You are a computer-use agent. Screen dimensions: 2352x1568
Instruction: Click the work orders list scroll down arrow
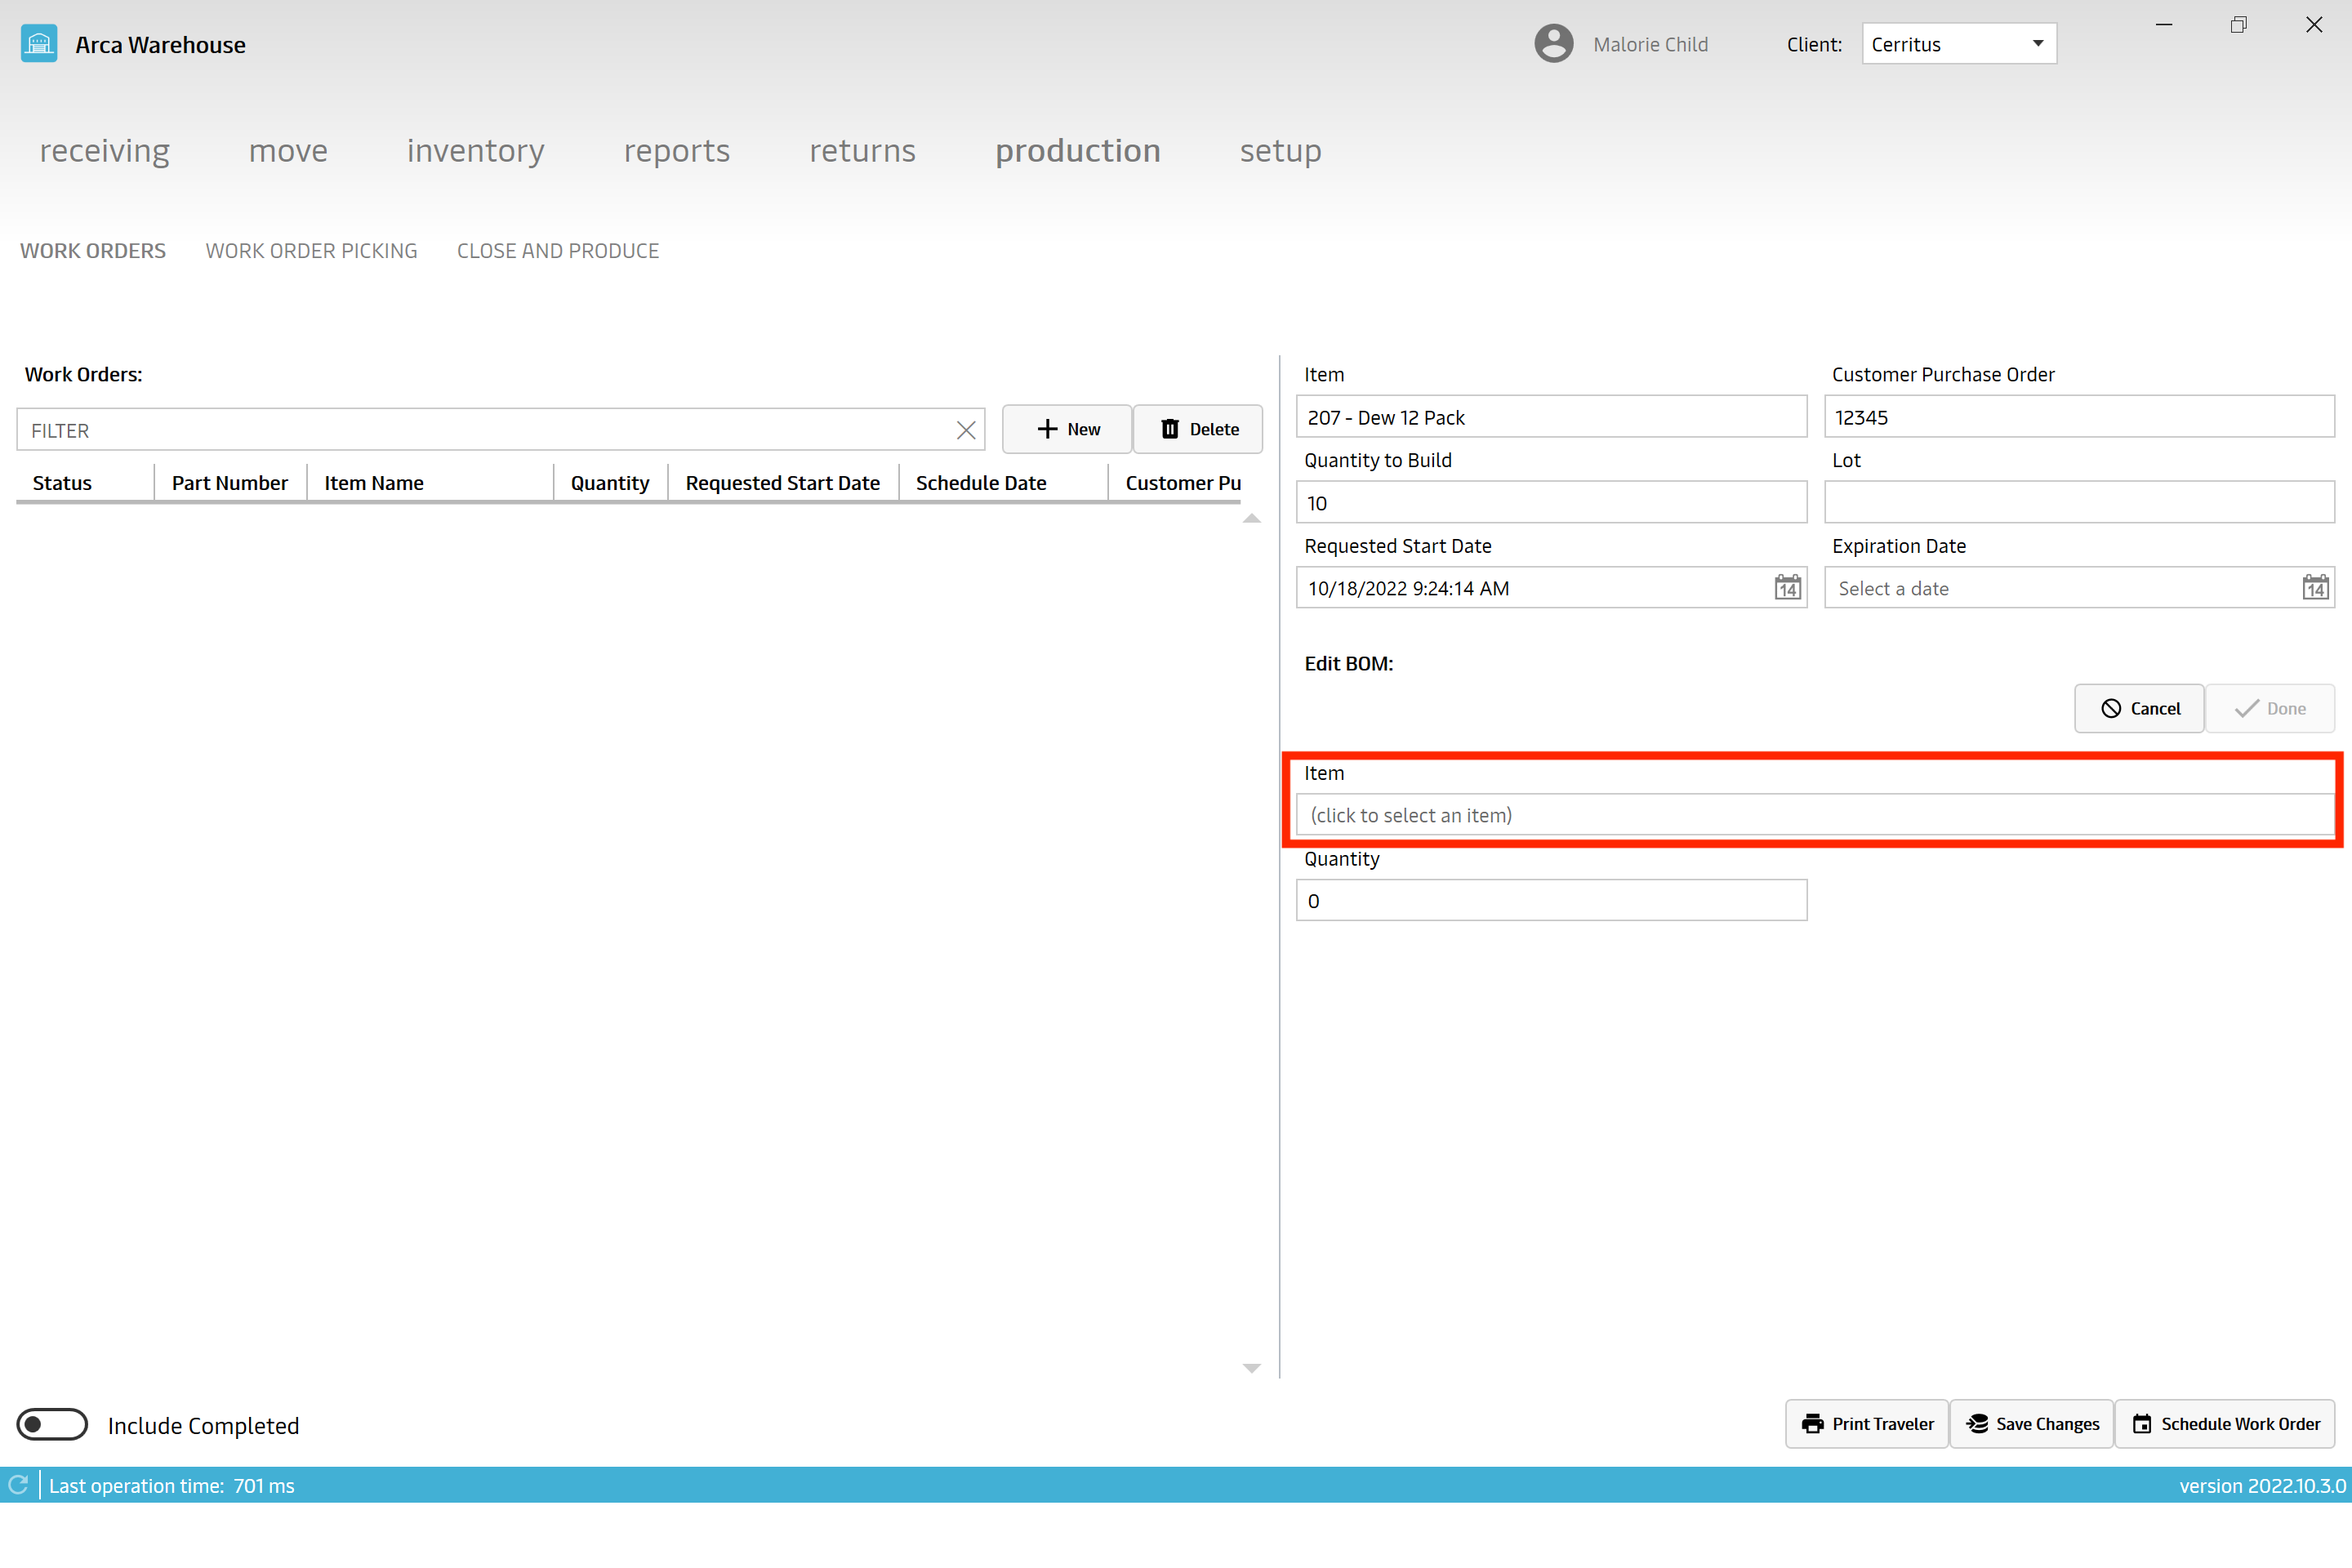click(x=1251, y=1368)
